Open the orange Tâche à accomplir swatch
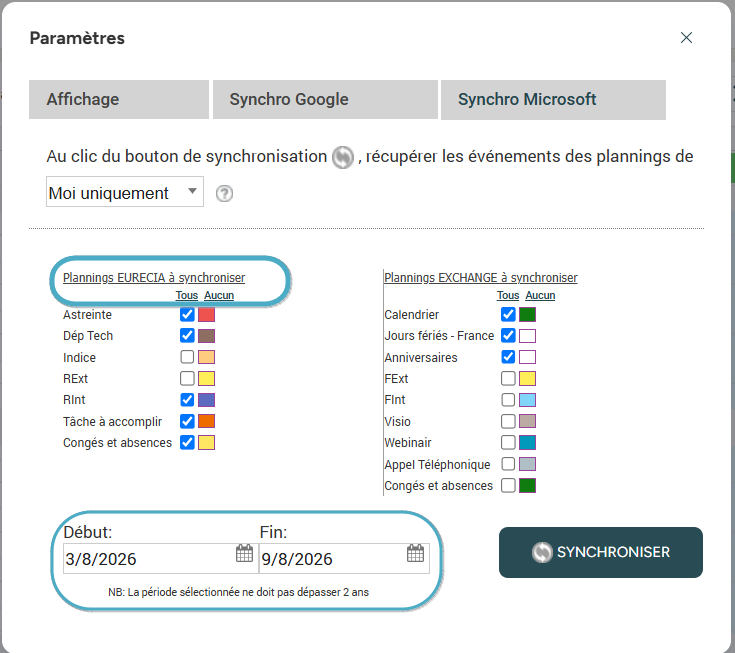This screenshot has width=735, height=653. click(206, 421)
